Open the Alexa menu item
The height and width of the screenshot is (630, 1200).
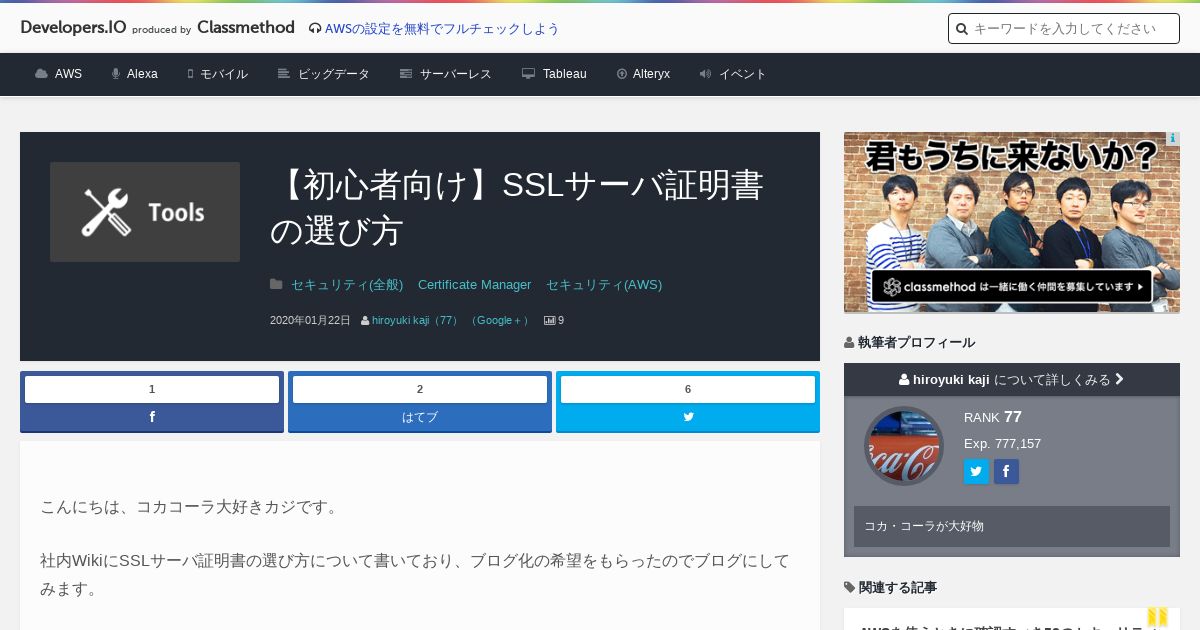click(x=134, y=74)
